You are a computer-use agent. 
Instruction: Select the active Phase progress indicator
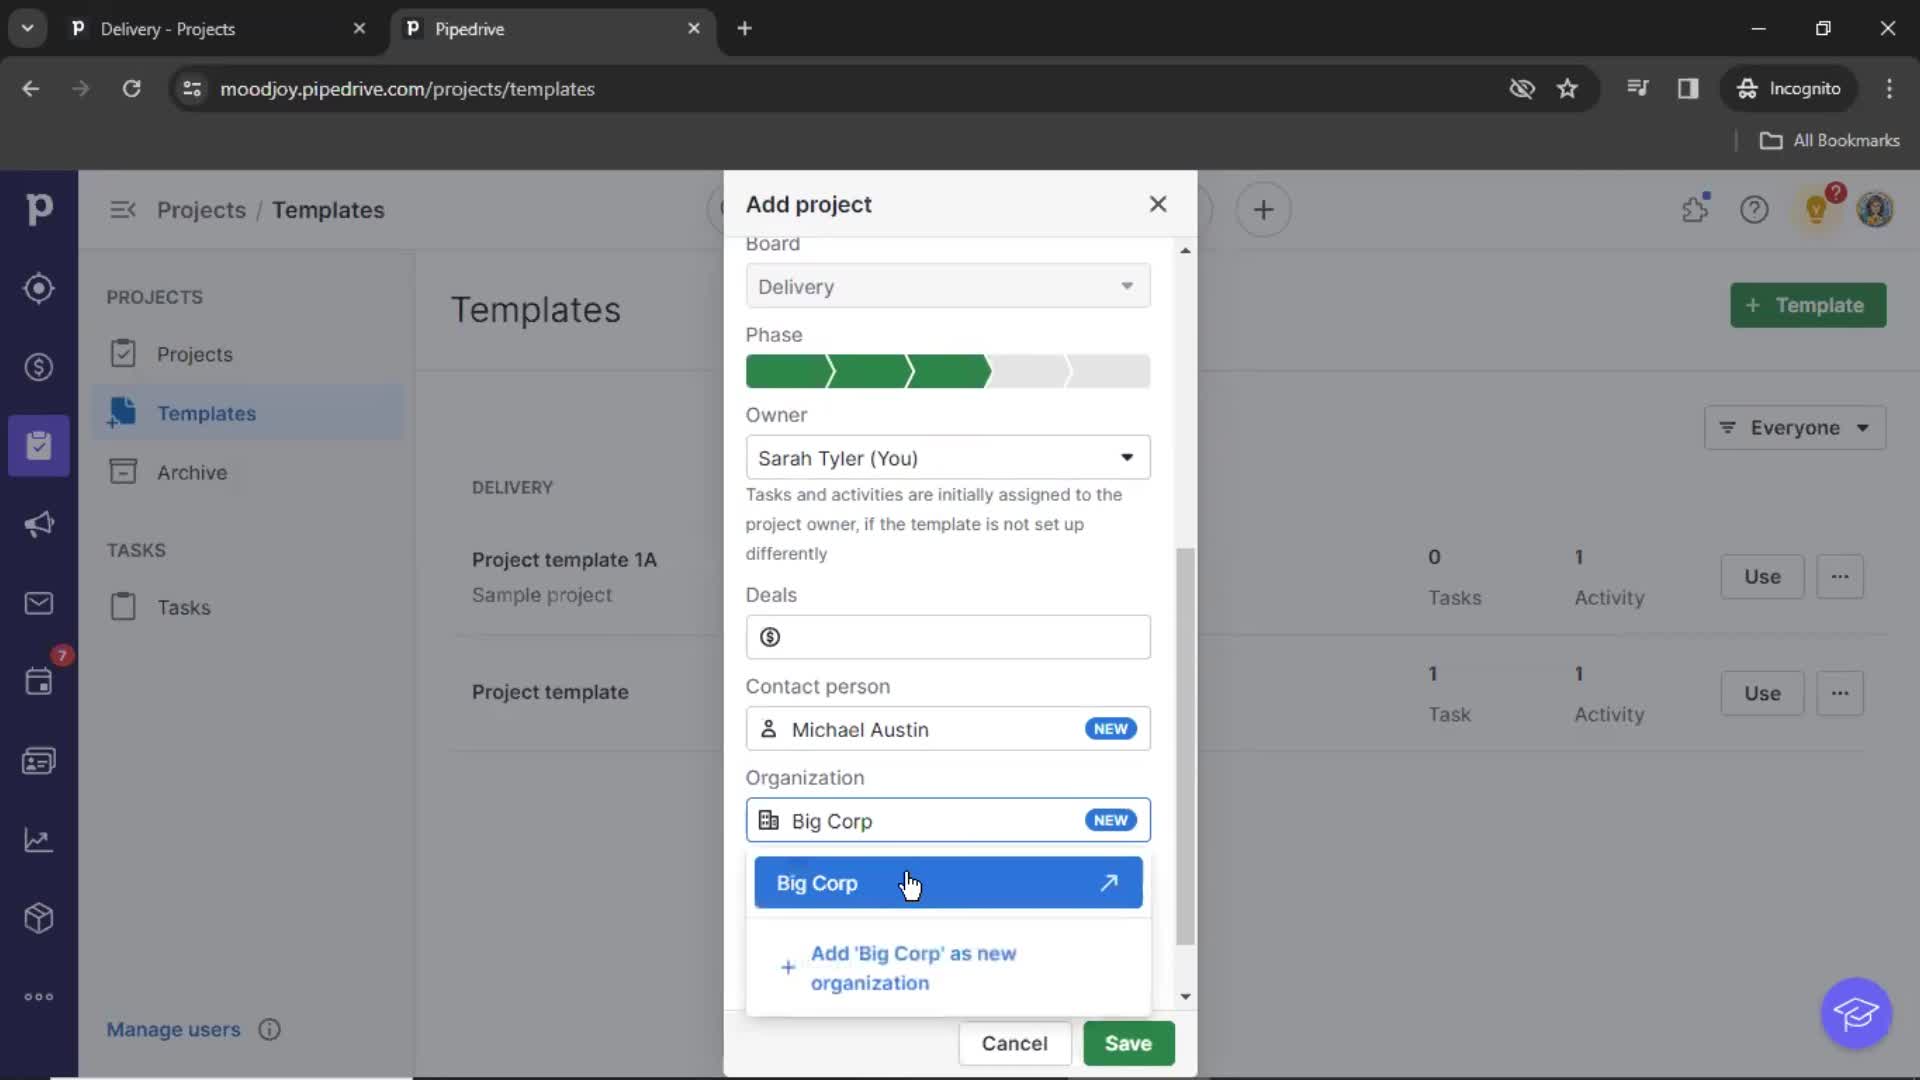[947, 371]
